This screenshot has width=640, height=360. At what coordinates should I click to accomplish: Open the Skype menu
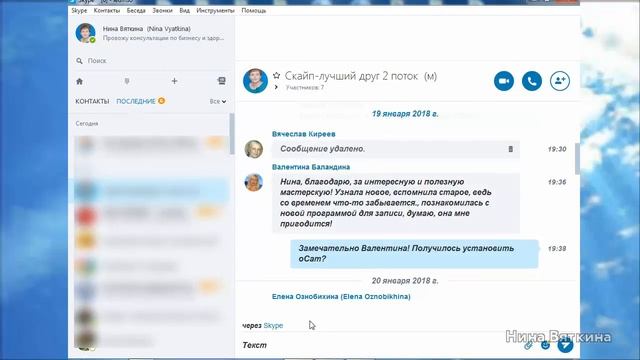79,11
